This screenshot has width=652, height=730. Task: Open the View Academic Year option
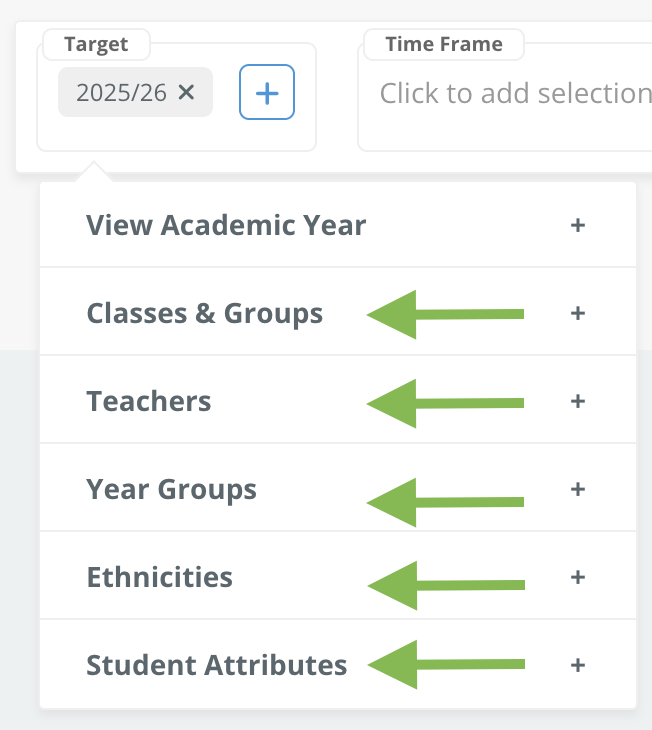point(338,225)
